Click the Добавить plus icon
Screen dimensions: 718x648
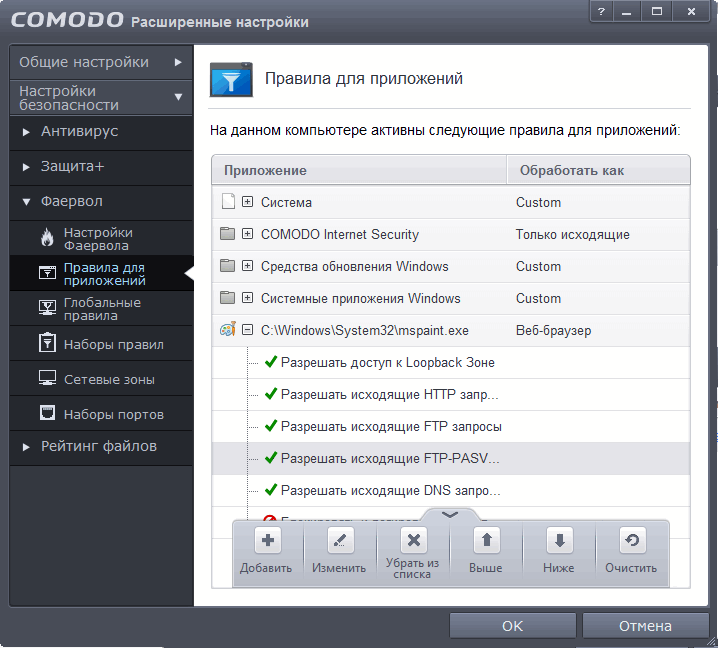point(267,542)
